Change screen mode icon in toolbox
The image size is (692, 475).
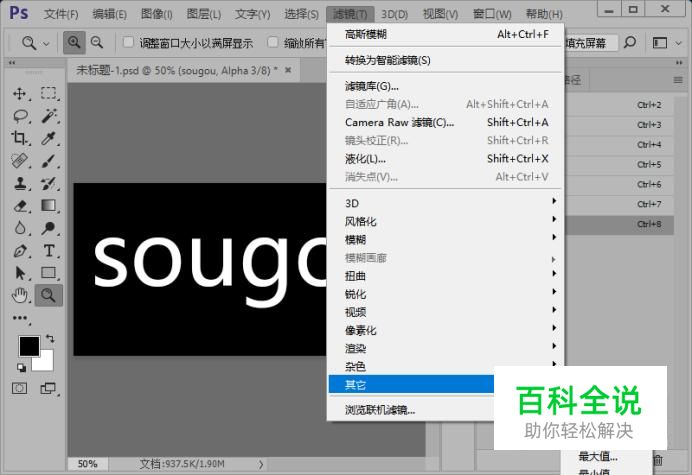click(48, 388)
